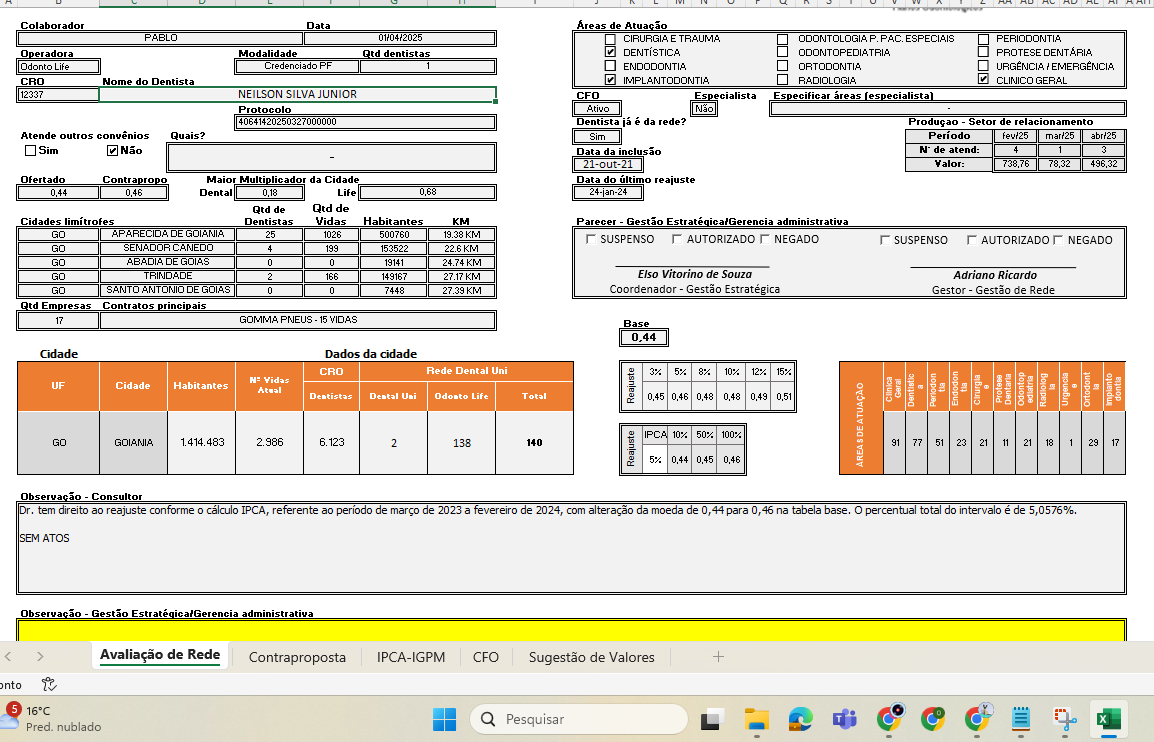Check NEGADO above Adriano Ricardo
Screen dimensions: 1154x742
(x=1058, y=240)
